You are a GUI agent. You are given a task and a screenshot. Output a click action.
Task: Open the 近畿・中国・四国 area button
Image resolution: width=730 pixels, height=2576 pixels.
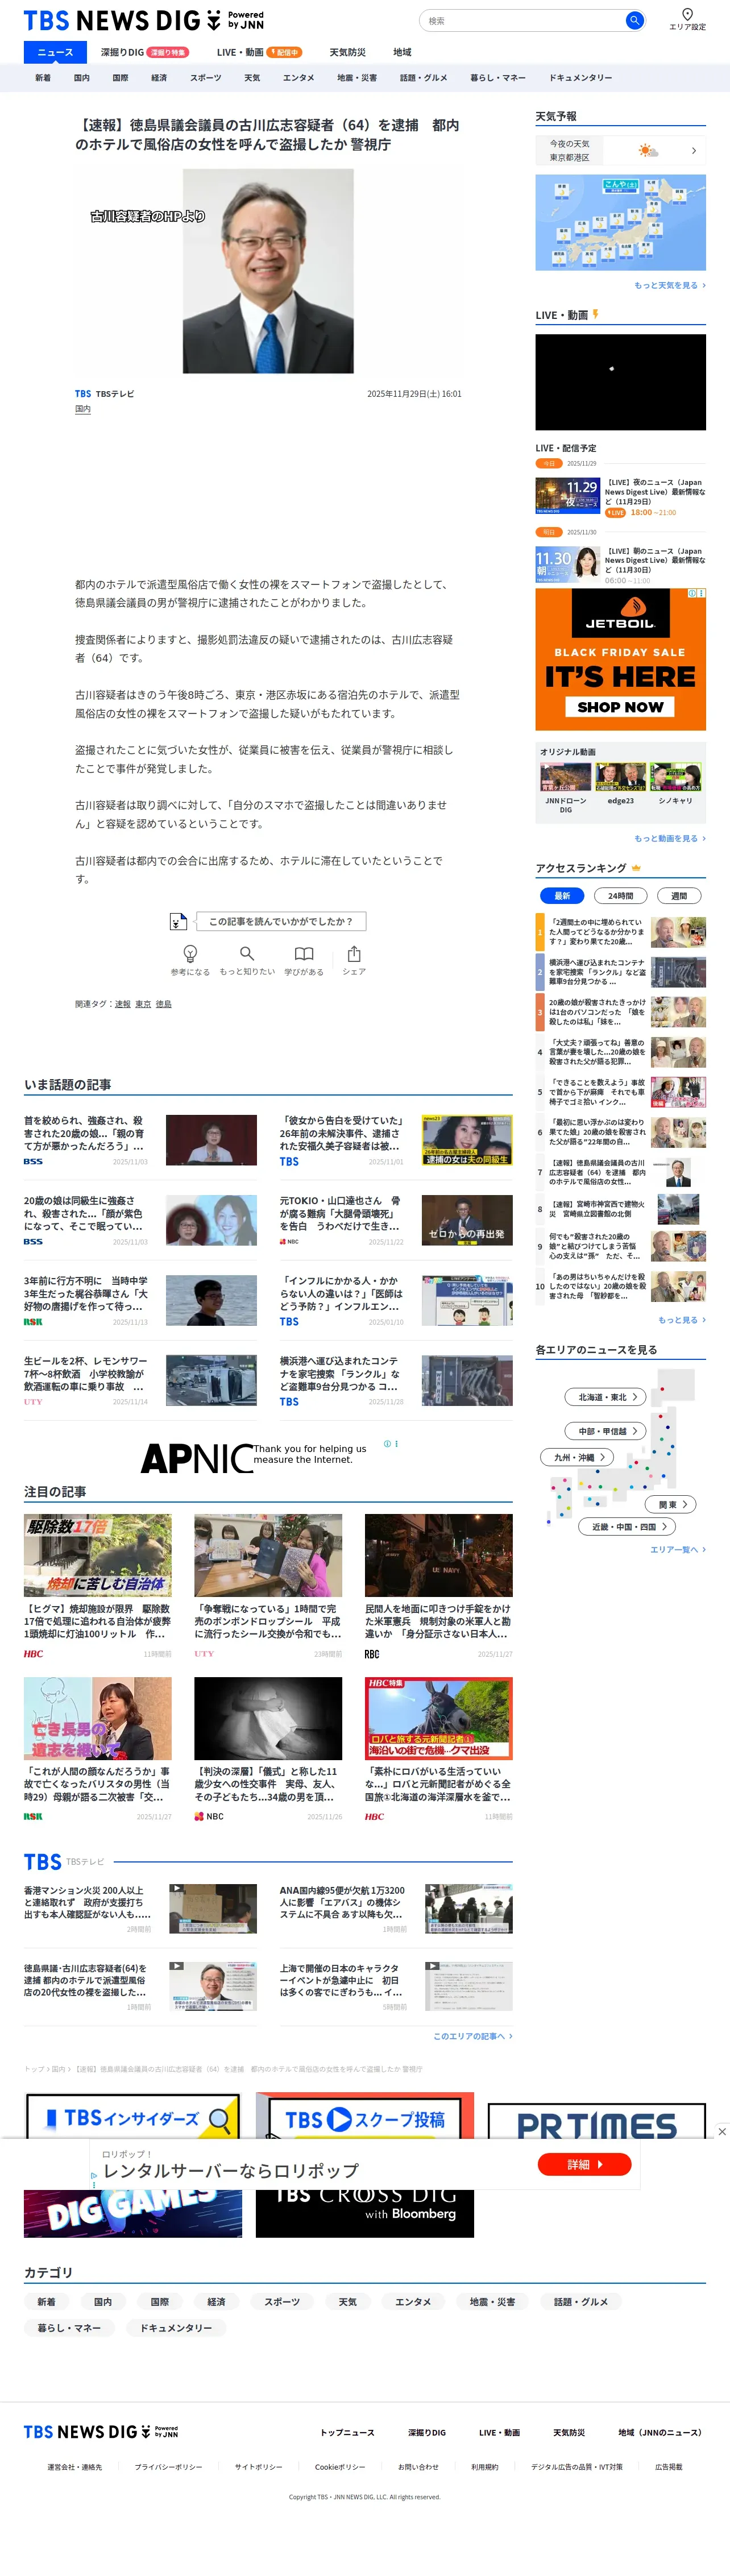tap(627, 1527)
